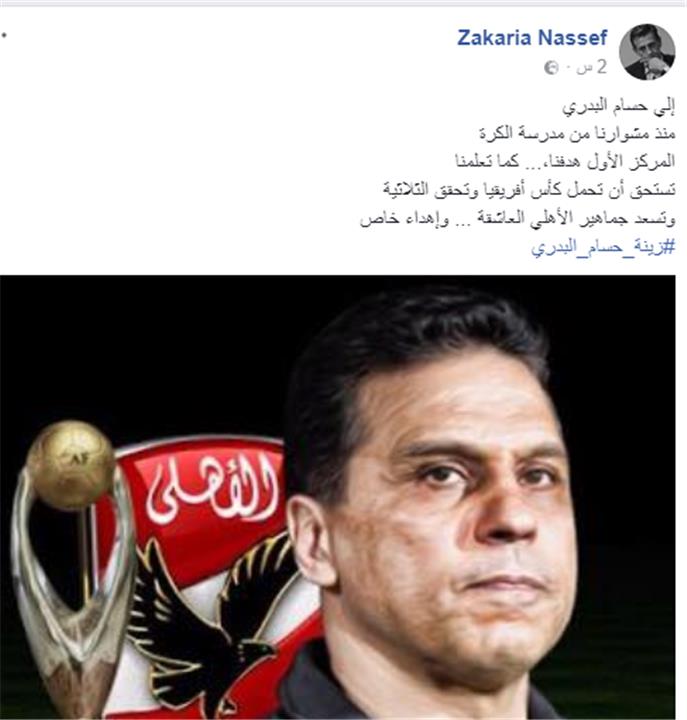Image resolution: width=687 pixels, height=720 pixels.
Task: Click the post timestamp "2 س"
Action: click(592, 68)
